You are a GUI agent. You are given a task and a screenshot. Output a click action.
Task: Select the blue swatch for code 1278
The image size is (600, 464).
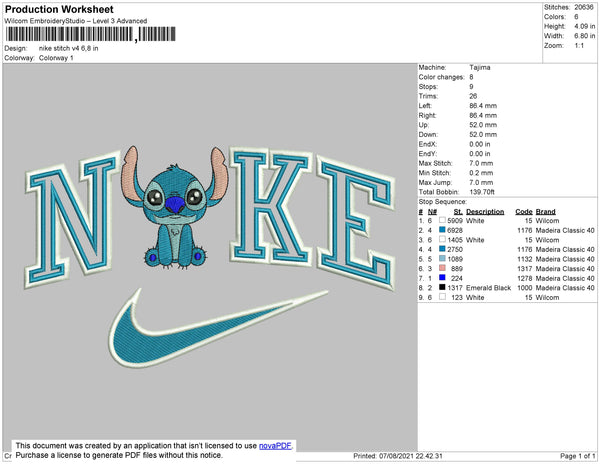pyautogui.click(x=442, y=277)
